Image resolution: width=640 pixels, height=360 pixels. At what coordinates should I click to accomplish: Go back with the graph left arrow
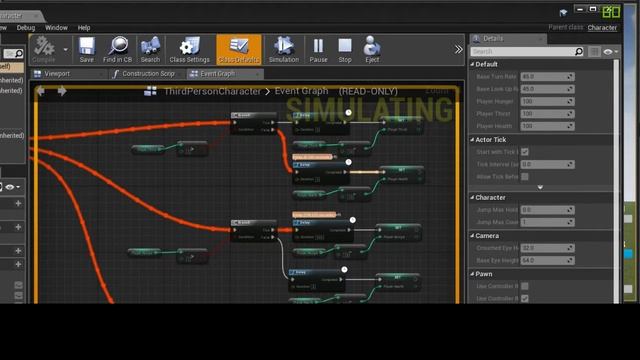pos(40,91)
